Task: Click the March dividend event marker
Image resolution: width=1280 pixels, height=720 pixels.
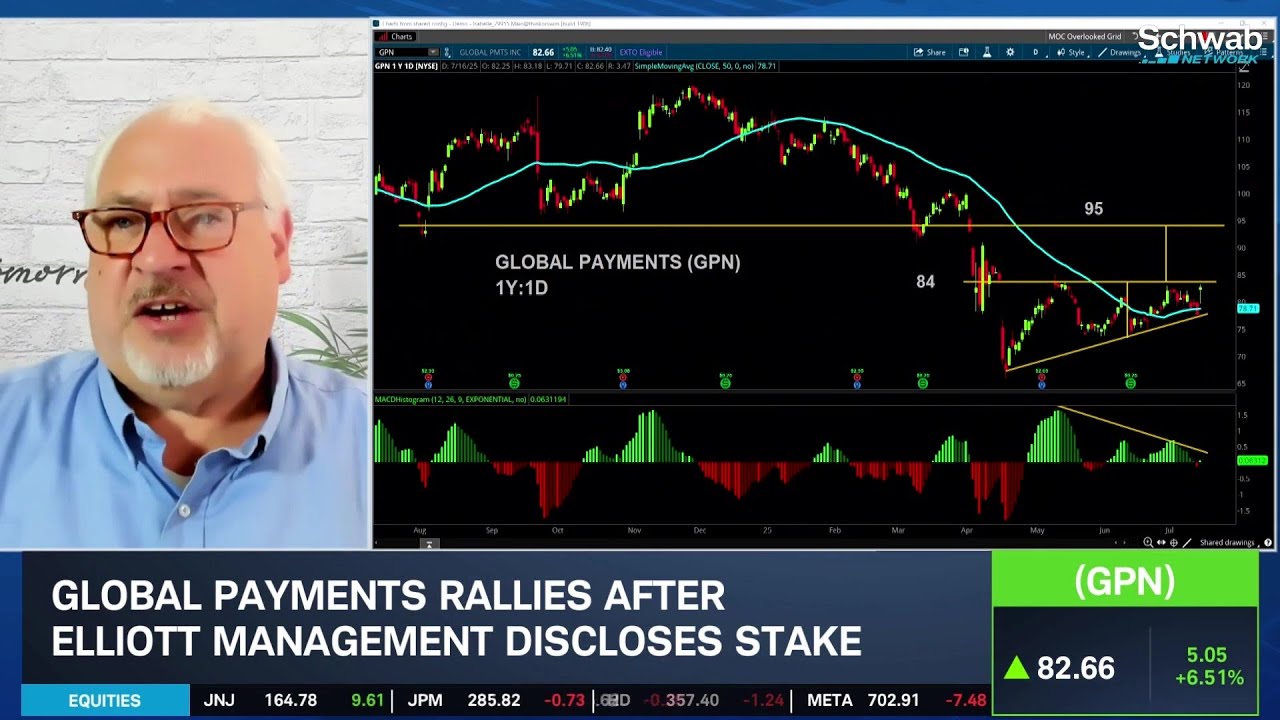Action: (923, 381)
